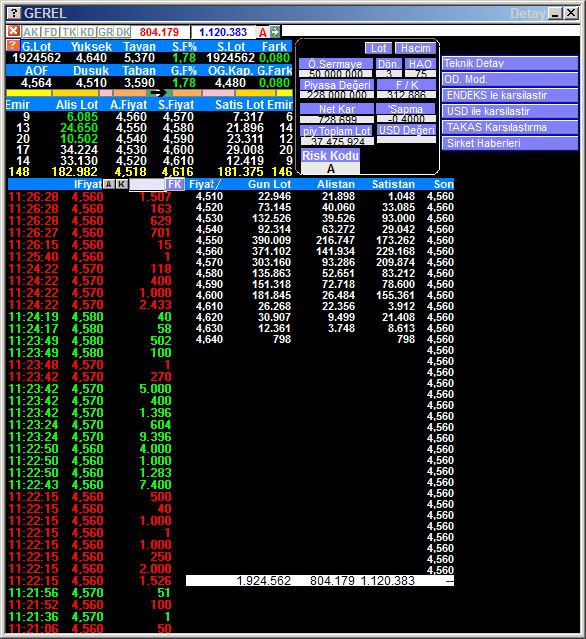Click the green arrow icon in the toolbar
586x639 pixels.
pos(275,32)
